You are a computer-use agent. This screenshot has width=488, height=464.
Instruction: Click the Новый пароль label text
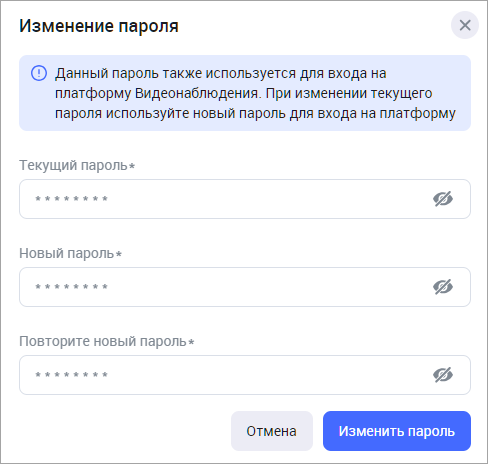point(67,253)
